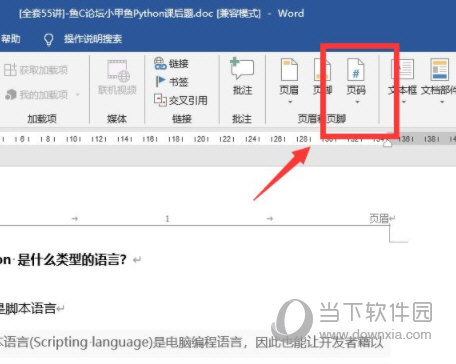Insert a 文本框 text box
The image size is (456, 364).
402,76
